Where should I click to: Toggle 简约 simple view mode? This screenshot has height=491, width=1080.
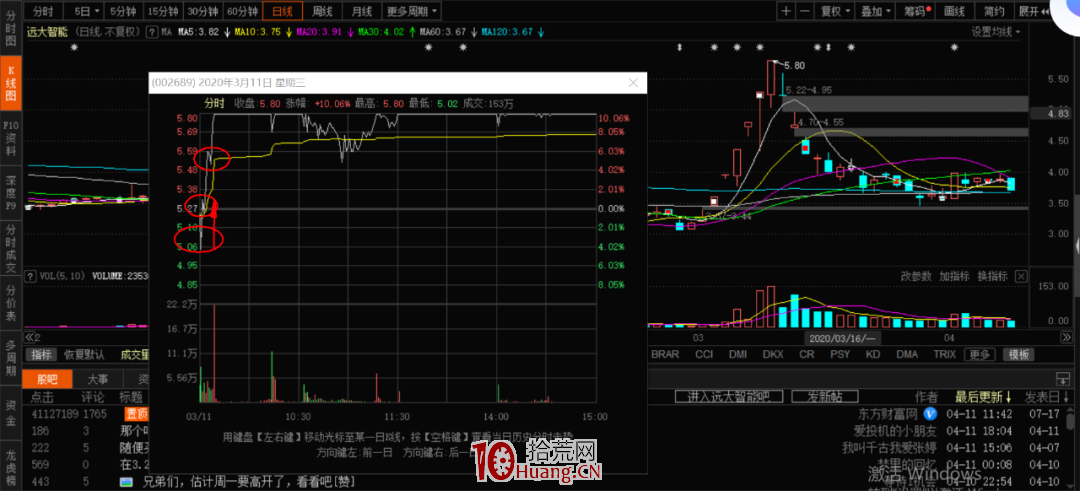pyautogui.click(x=994, y=11)
